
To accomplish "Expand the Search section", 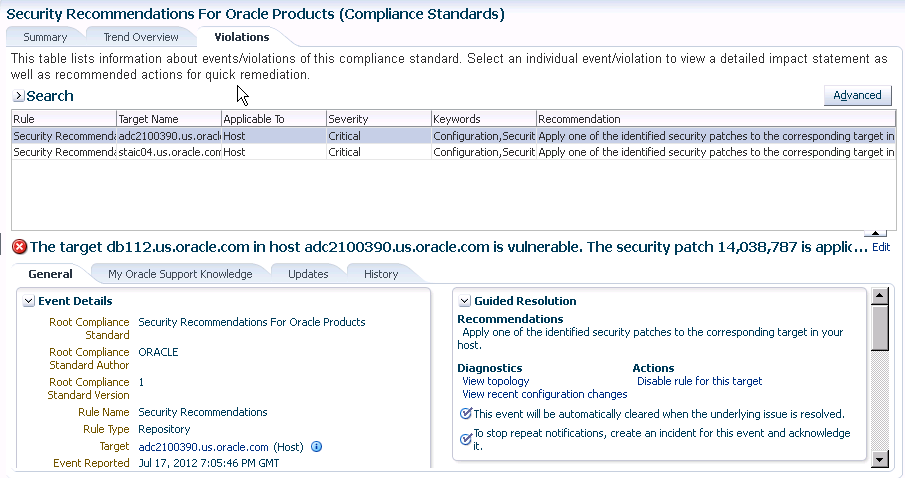I will click(x=18, y=96).
